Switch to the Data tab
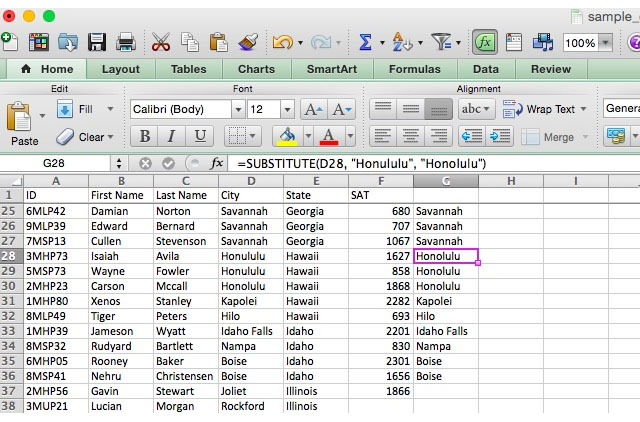Screen dimensions: 640x422 [x=486, y=69]
